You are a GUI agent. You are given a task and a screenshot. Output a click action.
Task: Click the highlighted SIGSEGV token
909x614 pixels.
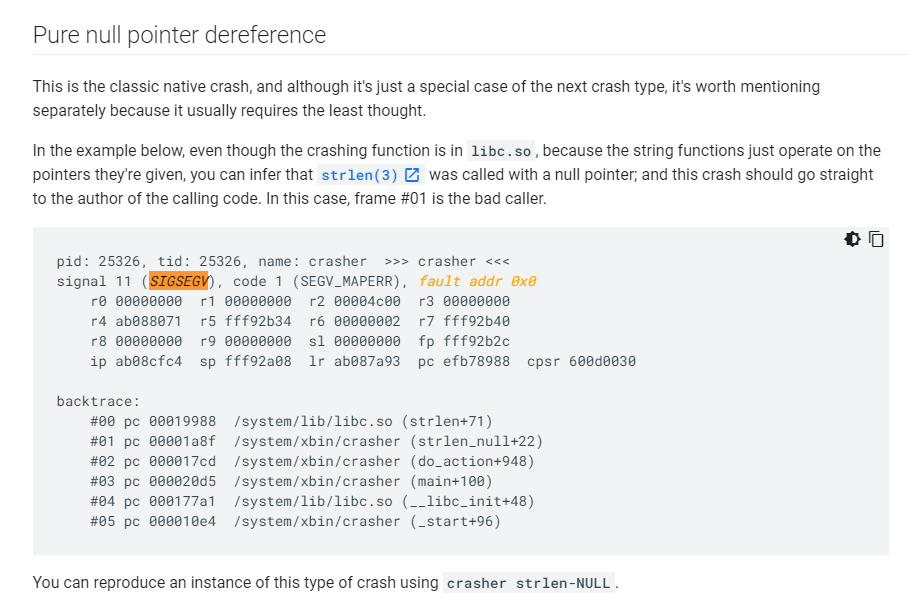(179, 281)
